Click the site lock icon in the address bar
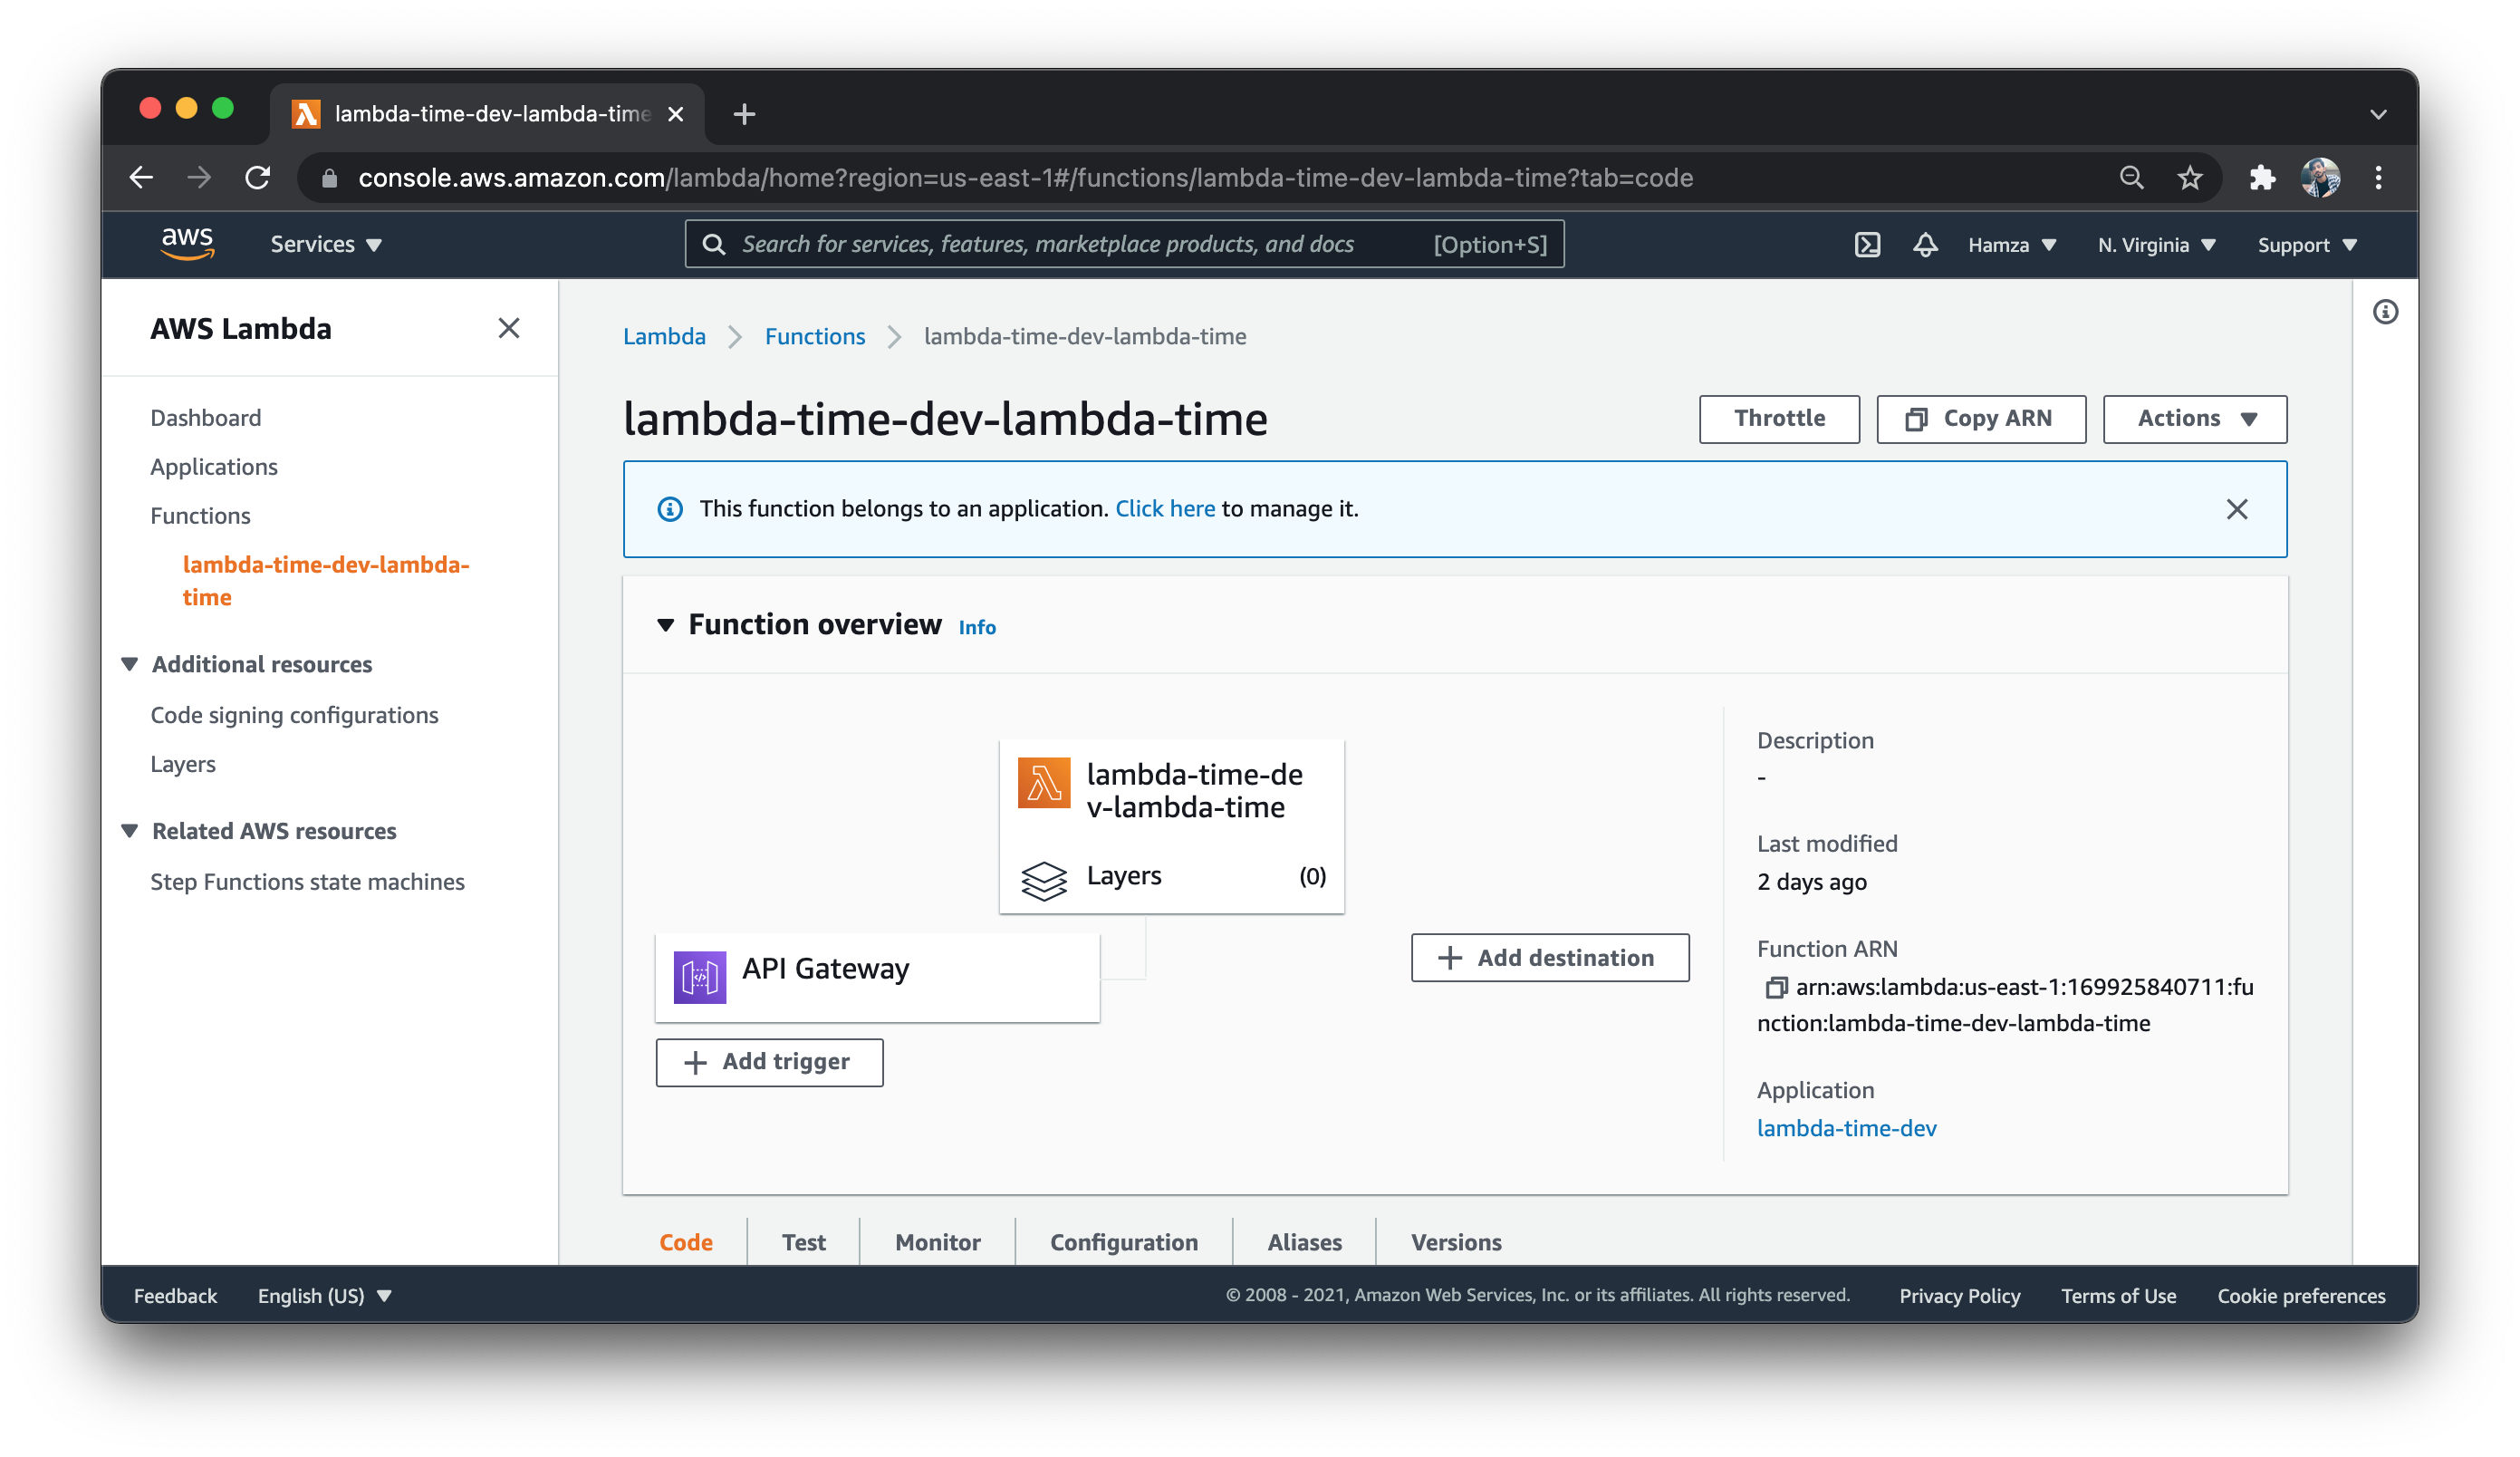This screenshot has width=2520, height=1457. coord(330,178)
